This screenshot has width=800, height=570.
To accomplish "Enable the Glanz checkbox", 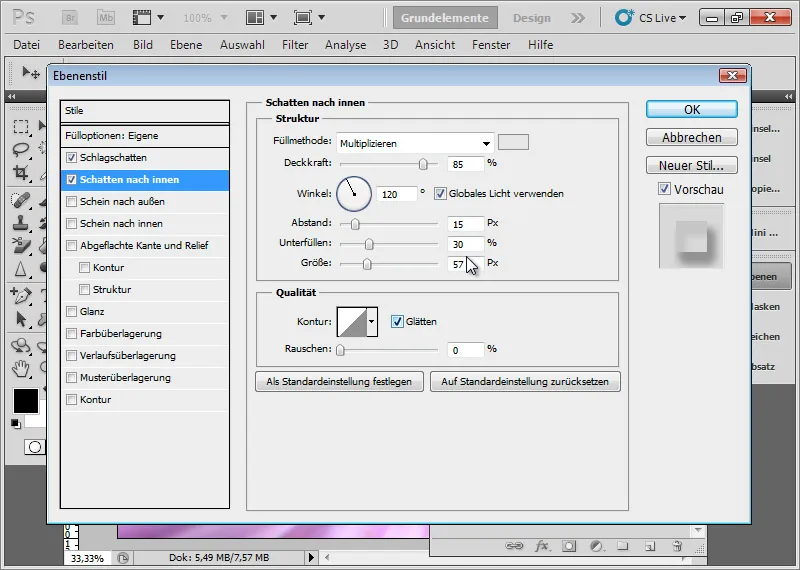I will point(71,311).
